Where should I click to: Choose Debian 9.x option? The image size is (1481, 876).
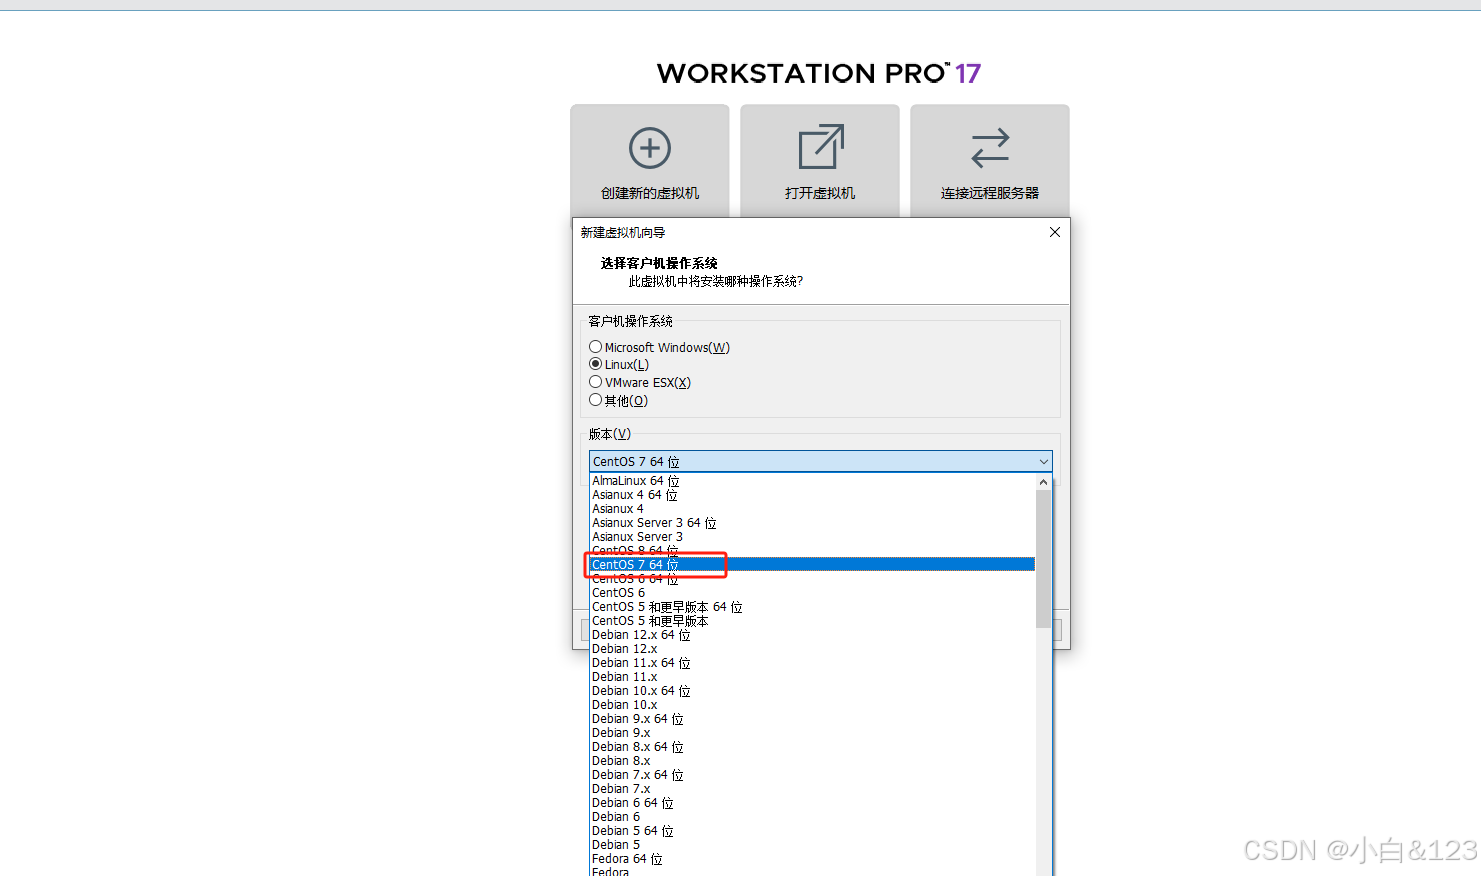pos(812,733)
